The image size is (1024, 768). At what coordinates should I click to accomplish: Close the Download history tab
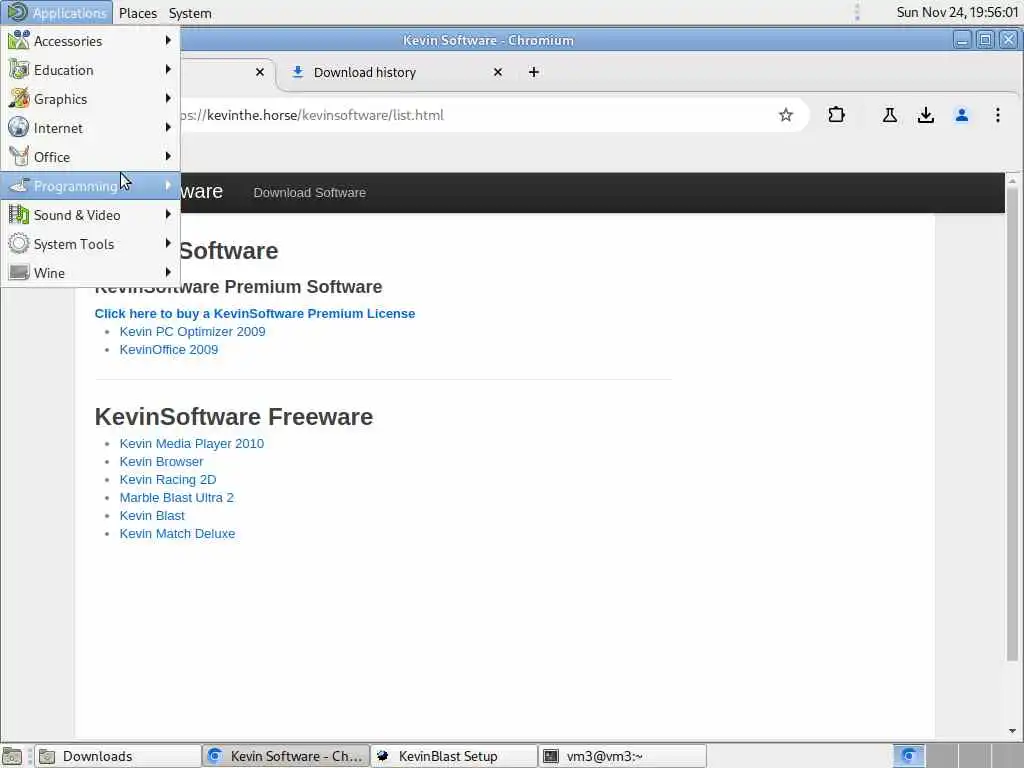(498, 72)
